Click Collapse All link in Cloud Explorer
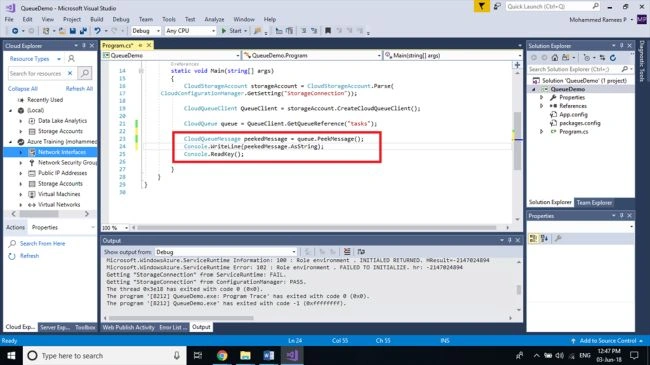The width and height of the screenshot is (650, 365). click(23, 89)
